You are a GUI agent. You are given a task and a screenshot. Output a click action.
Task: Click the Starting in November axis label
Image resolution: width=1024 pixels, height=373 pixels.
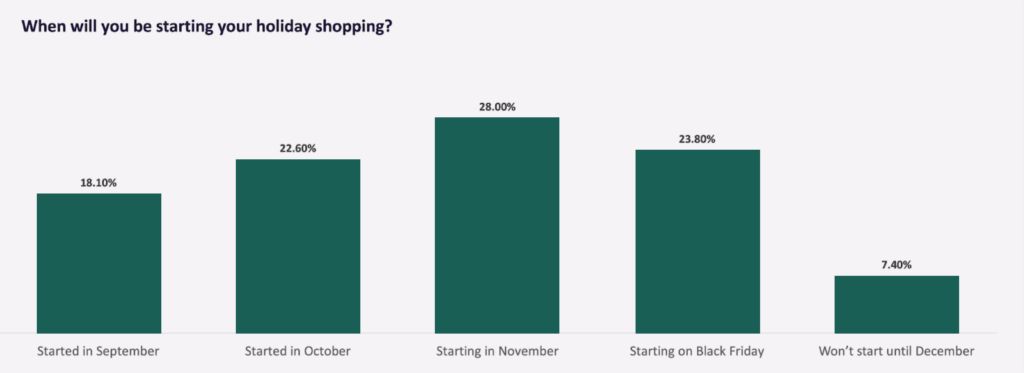pos(497,351)
